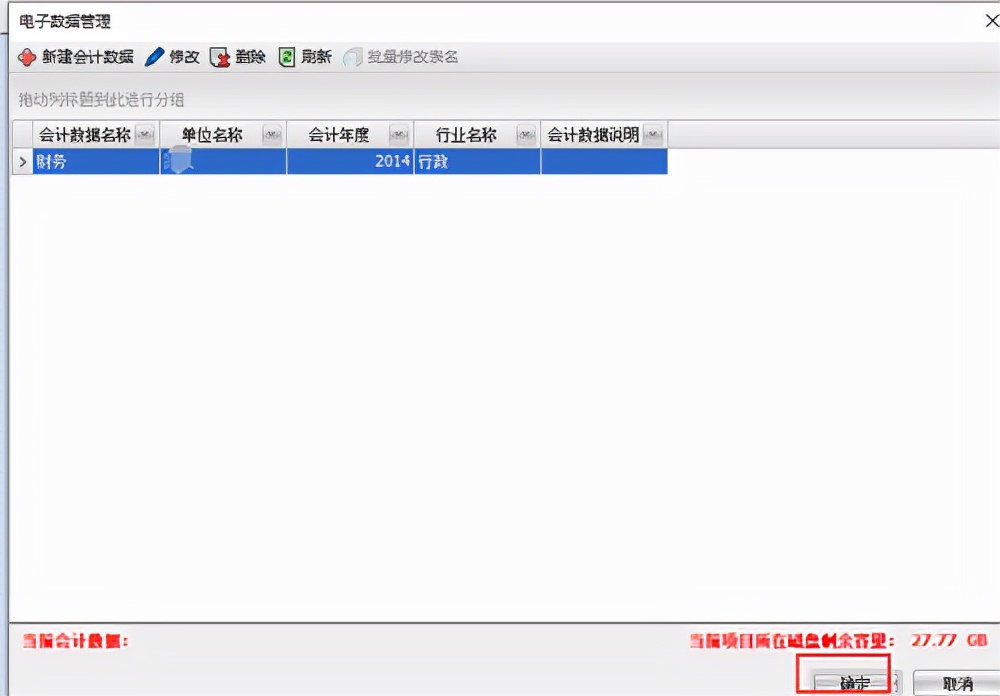This screenshot has height=696, width=1000.
Task: Sort by the 单位名称 column header
Action: coord(210,133)
